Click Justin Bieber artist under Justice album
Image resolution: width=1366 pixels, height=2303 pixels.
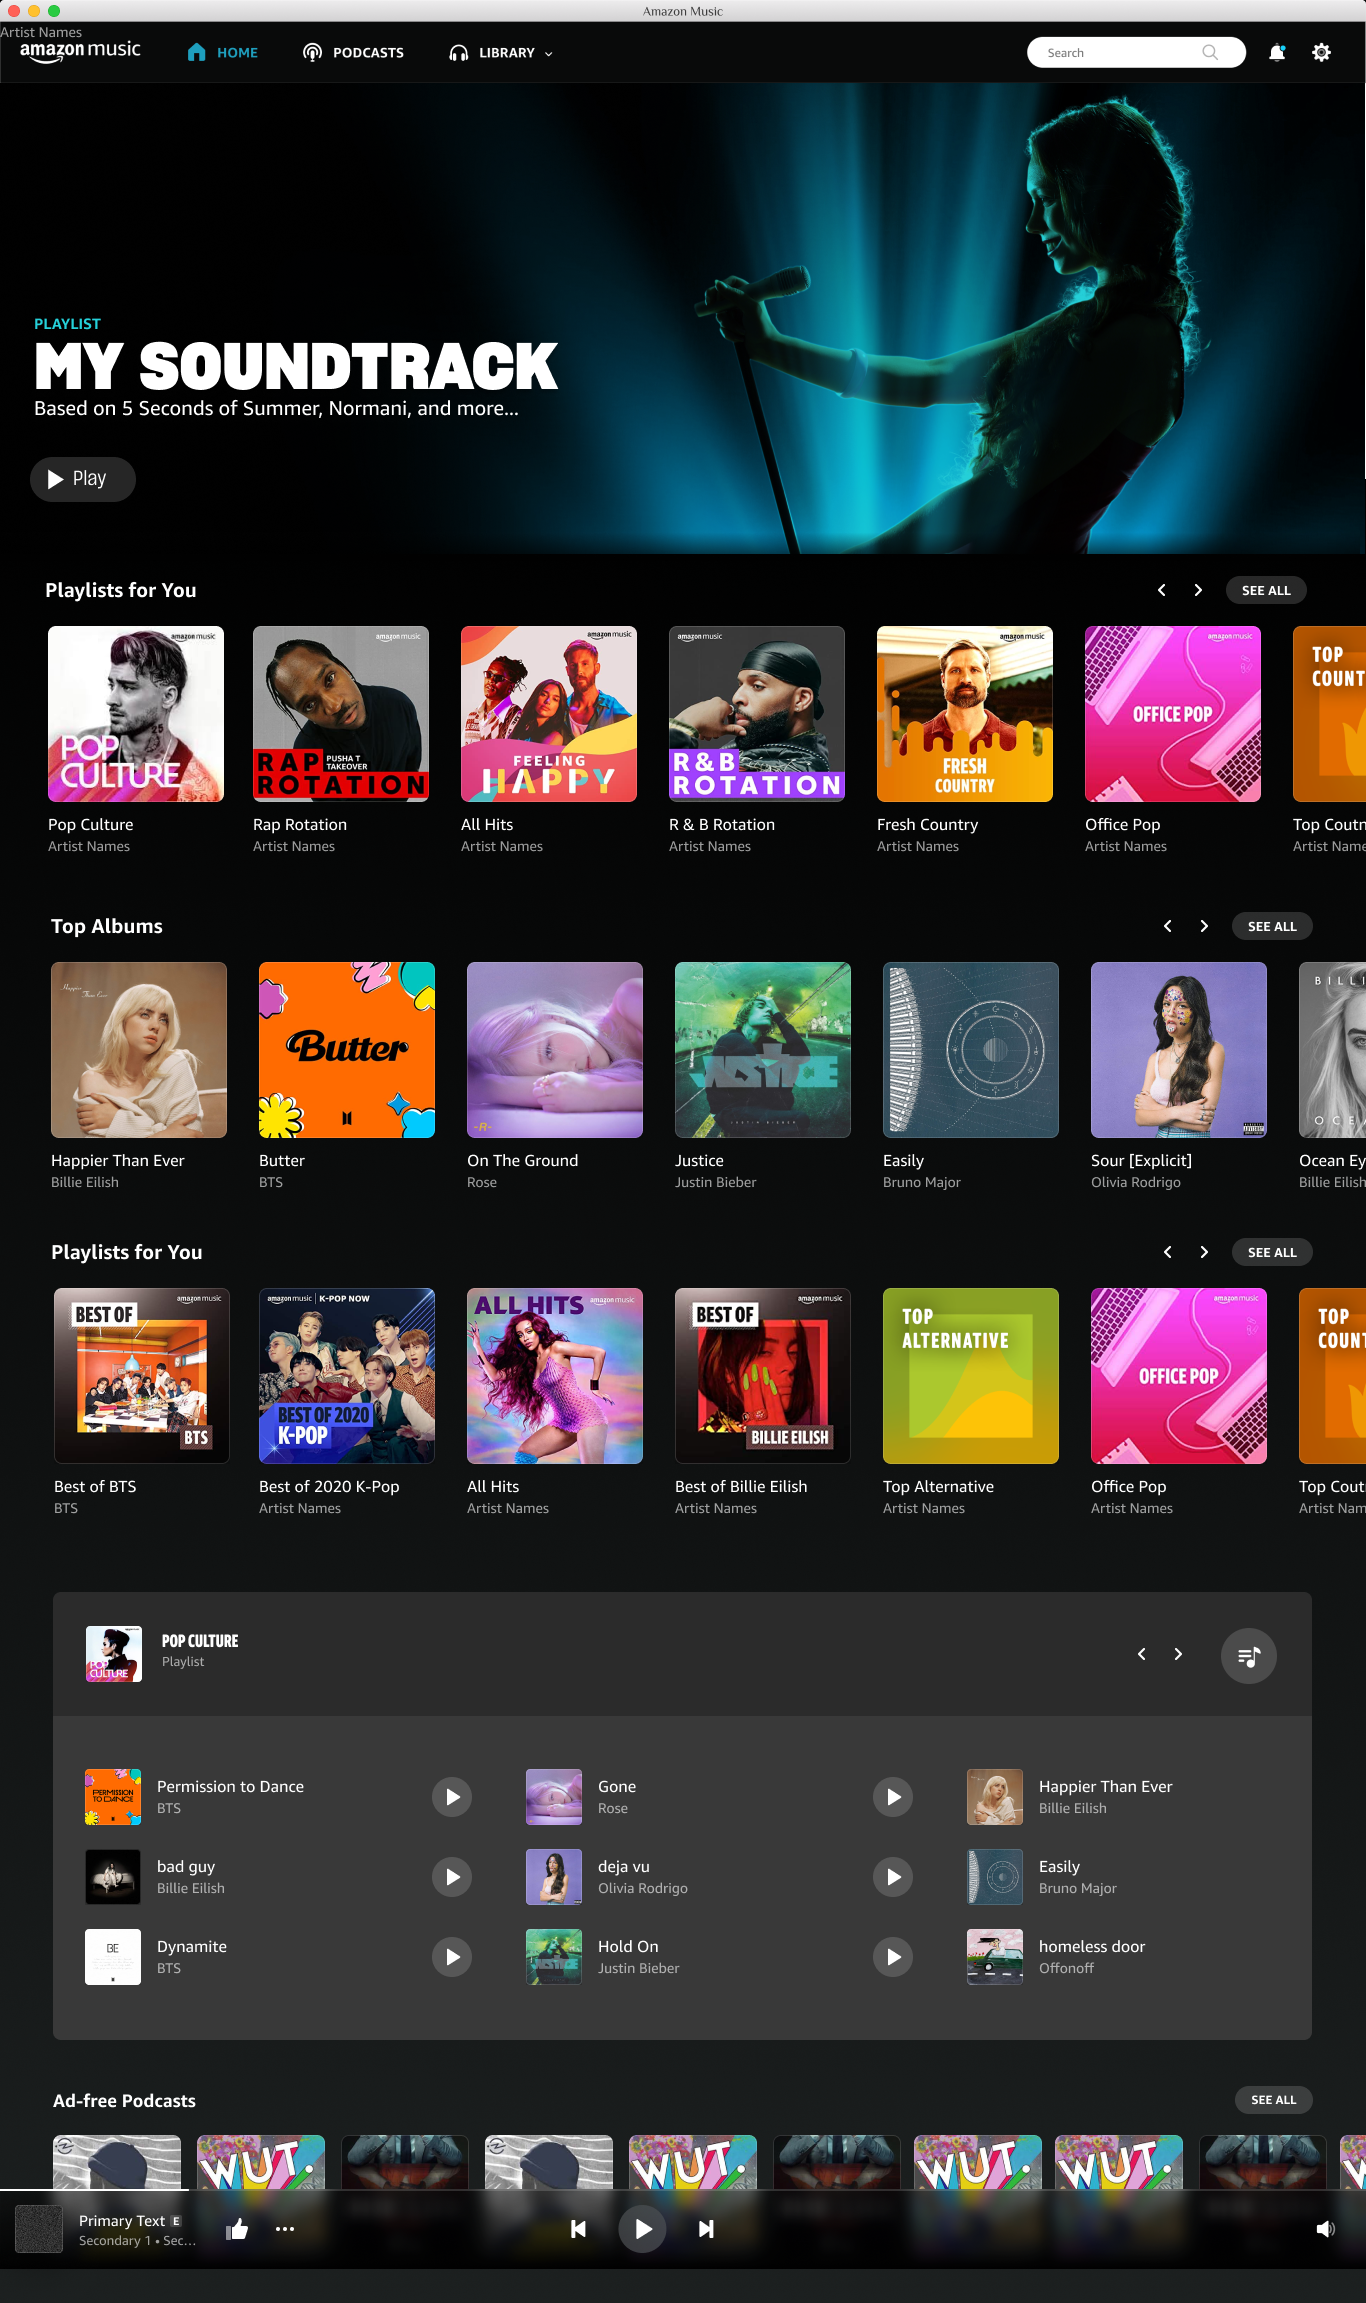(x=716, y=1182)
